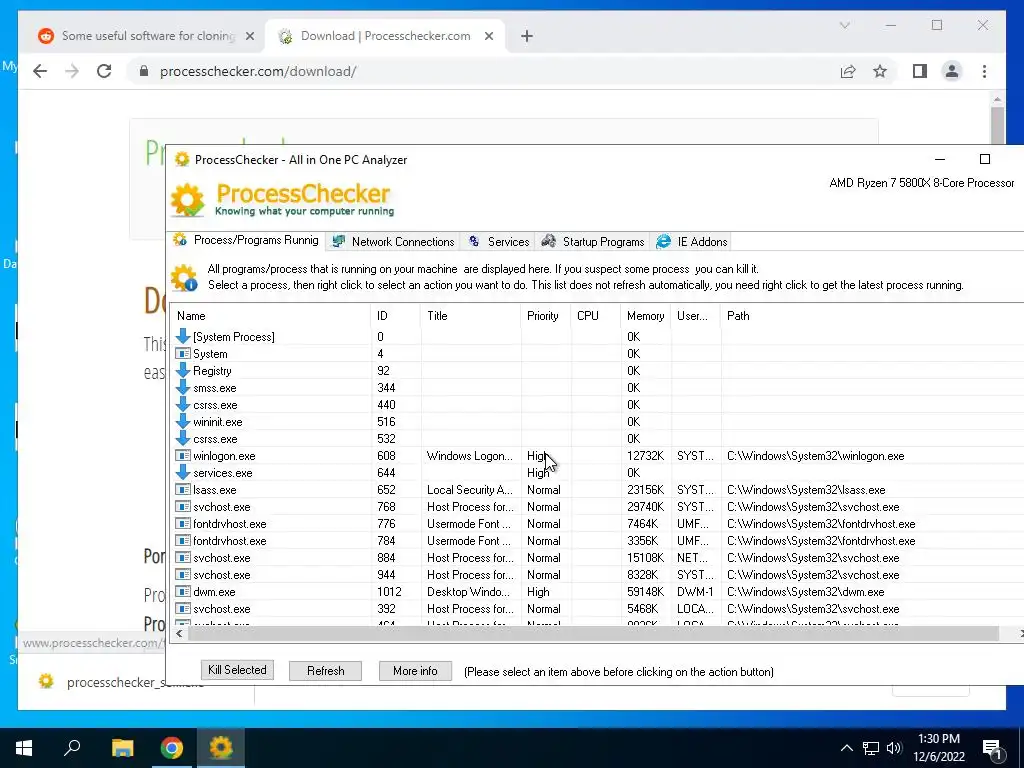Click the blue arrow icon of [System Process]
This screenshot has width=1024, height=768.
[183, 336]
